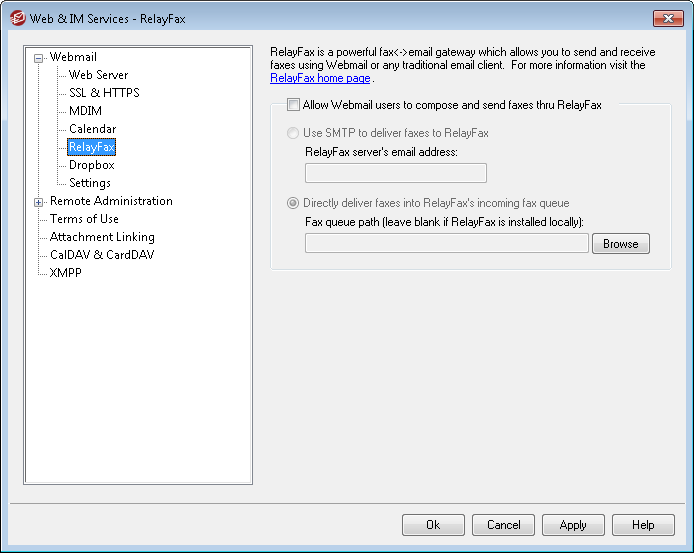Select SSL & HTTPS in the tree
694x553 pixels.
104,93
